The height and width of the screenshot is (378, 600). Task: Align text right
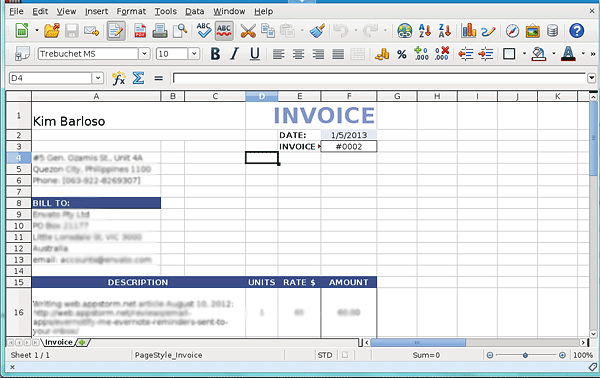pos(318,54)
